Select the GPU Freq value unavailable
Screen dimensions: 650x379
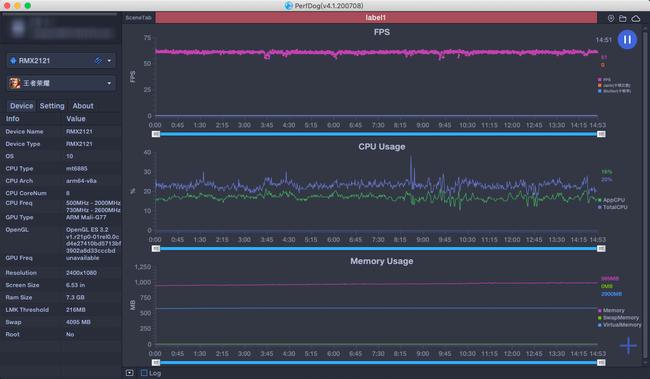(x=82, y=258)
